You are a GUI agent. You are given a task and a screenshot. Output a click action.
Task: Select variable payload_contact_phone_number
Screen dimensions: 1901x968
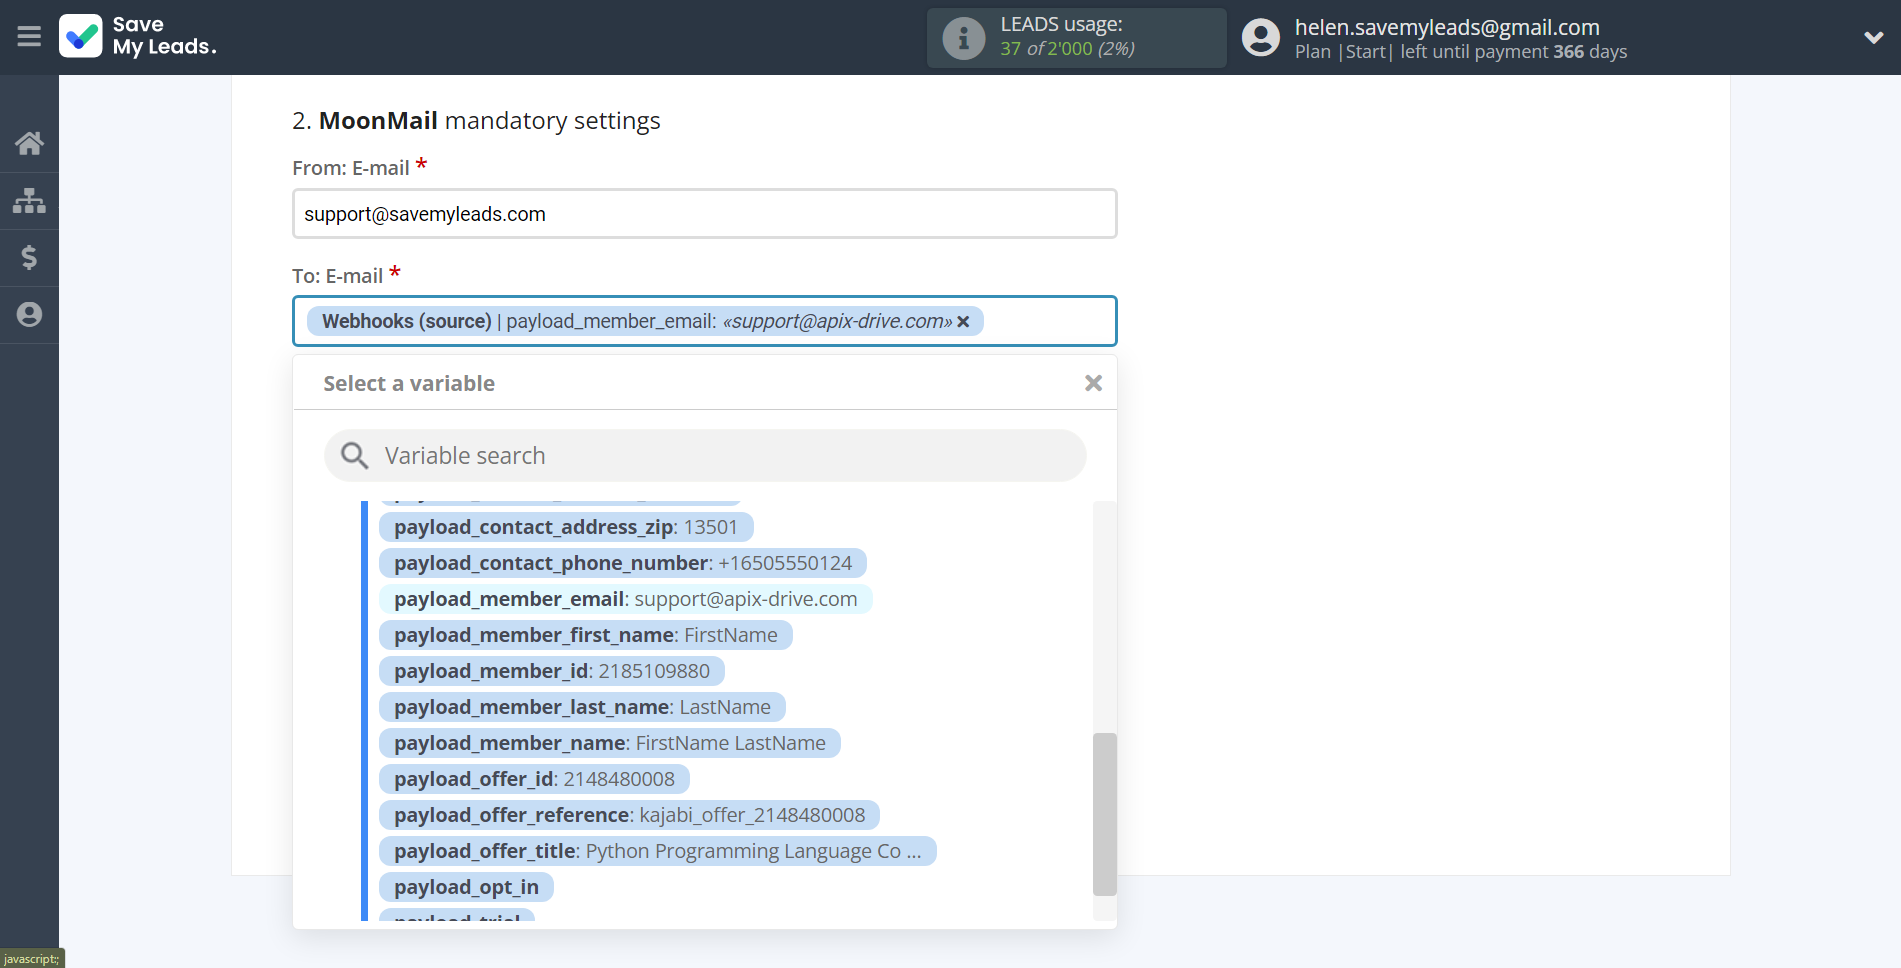point(623,563)
